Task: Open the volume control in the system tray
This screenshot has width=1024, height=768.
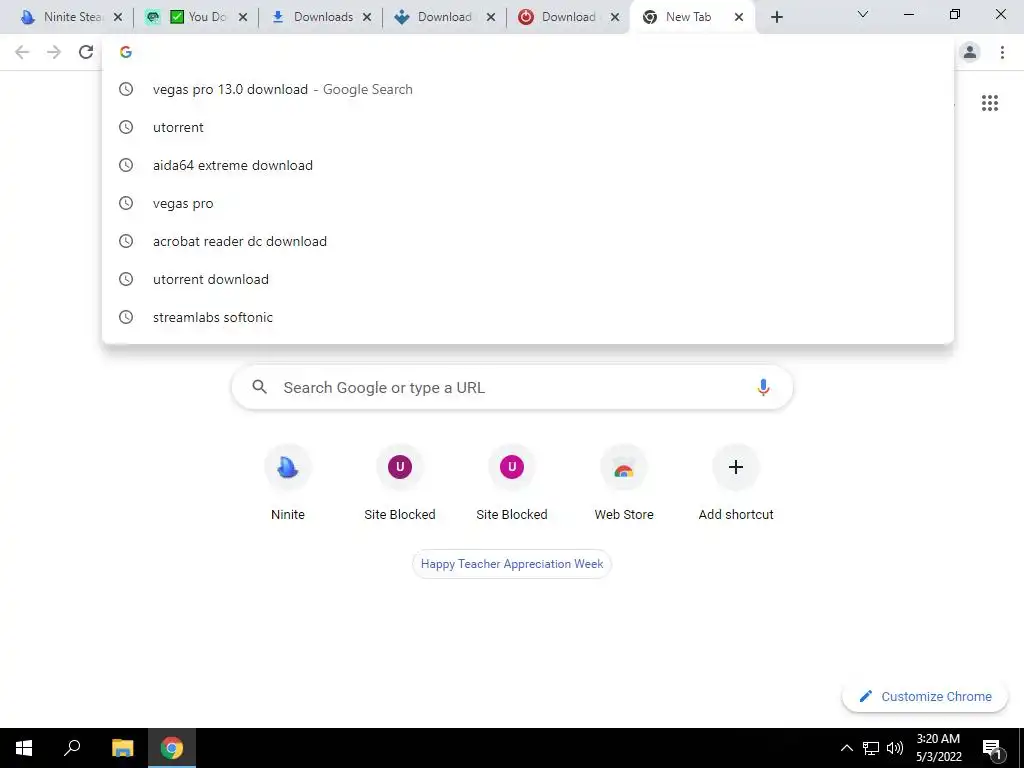Action: (895, 748)
